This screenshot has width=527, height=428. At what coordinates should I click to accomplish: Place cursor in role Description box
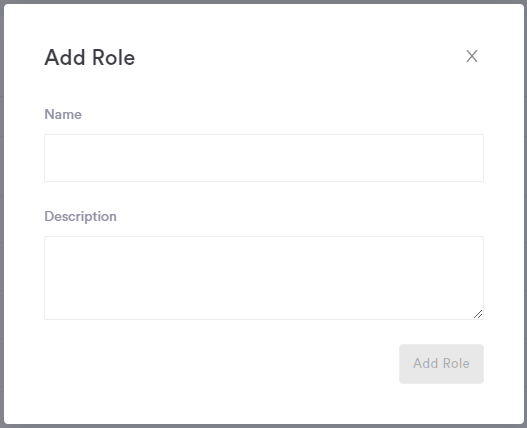tap(264, 278)
